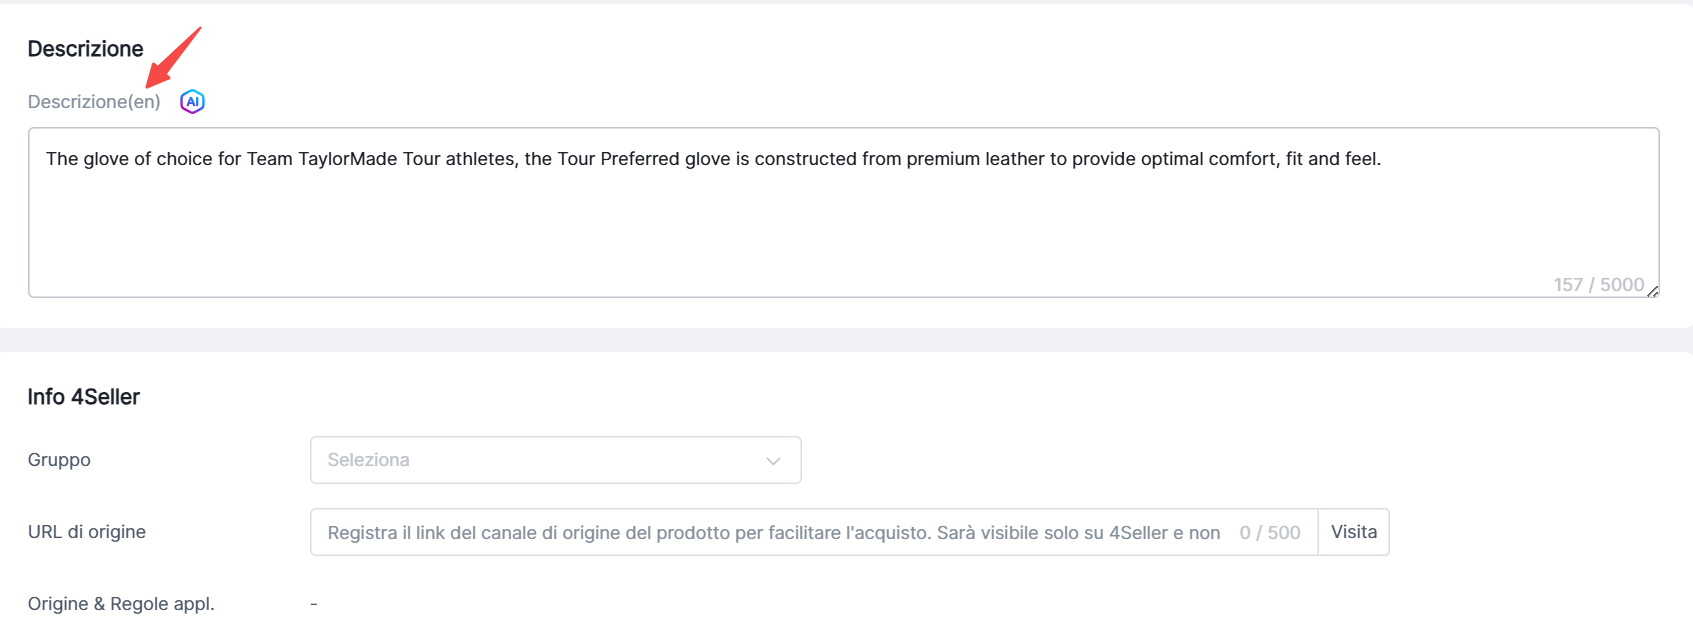Click the URL di origine label
This screenshot has height=627, width=1693.
click(87, 532)
